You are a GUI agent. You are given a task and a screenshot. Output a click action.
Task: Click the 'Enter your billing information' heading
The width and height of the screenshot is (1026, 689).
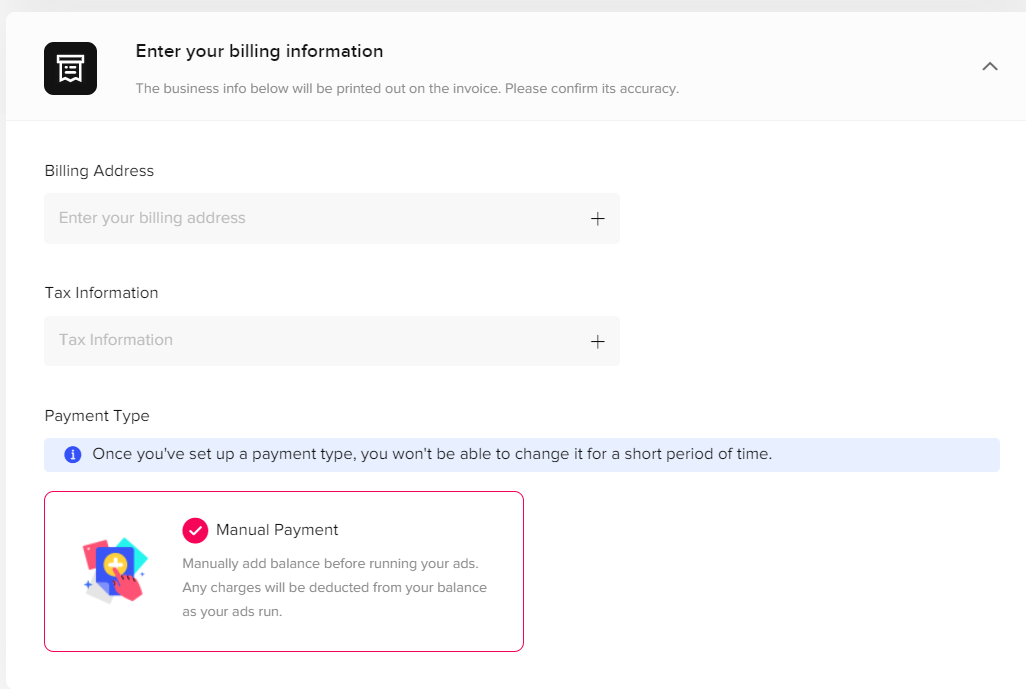tap(259, 51)
